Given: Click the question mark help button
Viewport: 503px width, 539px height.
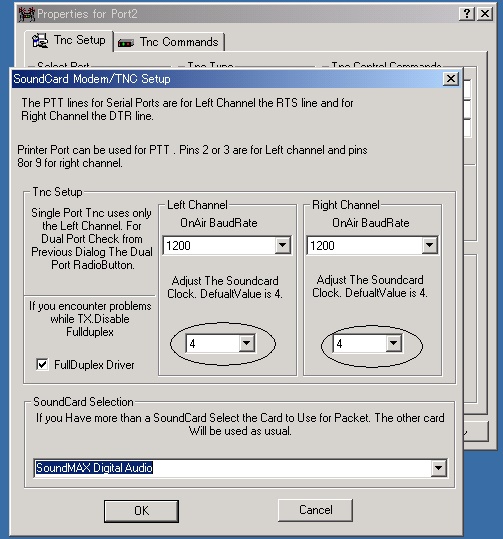Looking at the screenshot, I should (x=467, y=14).
